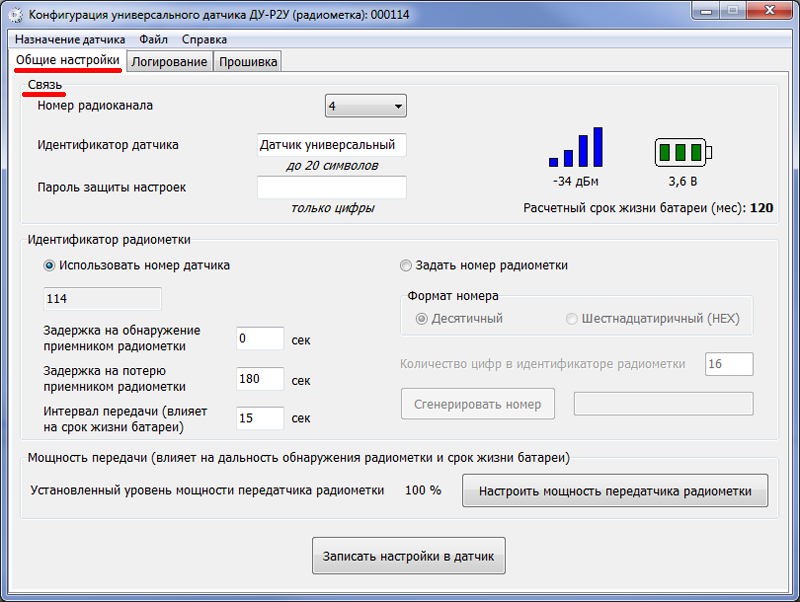The width and height of the screenshot is (800, 602).
Task: Open the 'Назначение датчика' menu
Action: coord(70,39)
